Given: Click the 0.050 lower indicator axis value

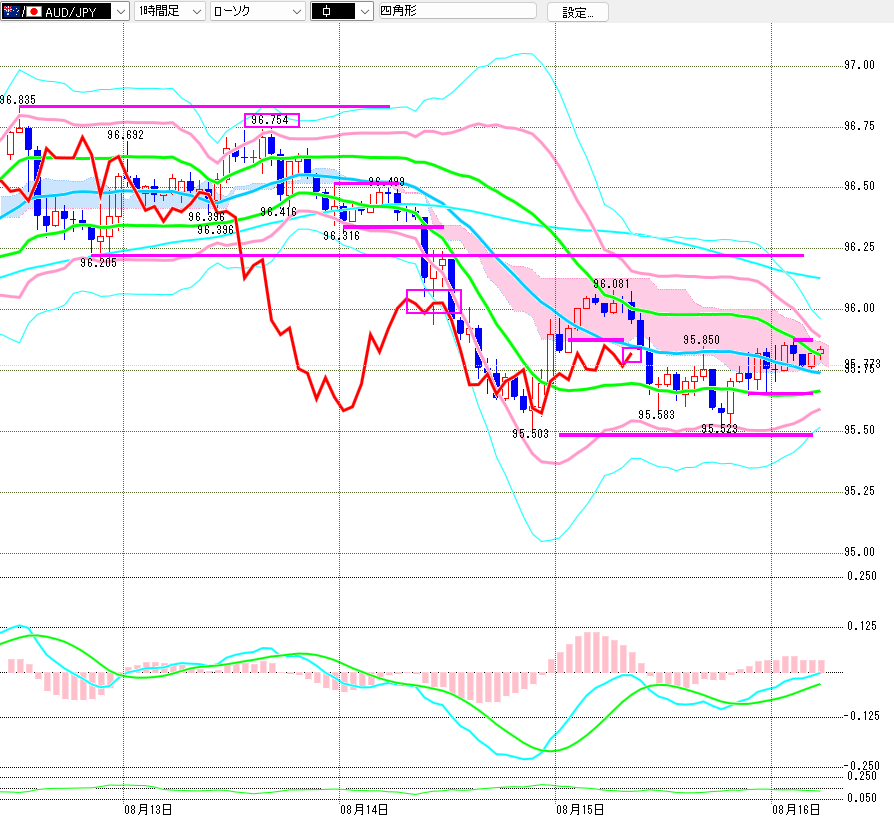Looking at the screenshot, I should (x=862, y=798).
